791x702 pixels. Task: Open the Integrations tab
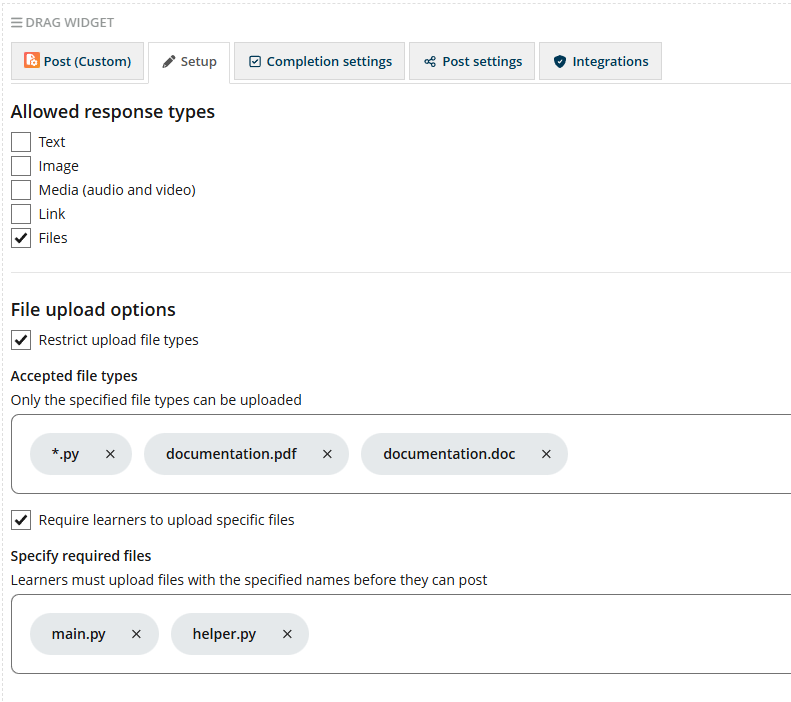click(600, 61)
